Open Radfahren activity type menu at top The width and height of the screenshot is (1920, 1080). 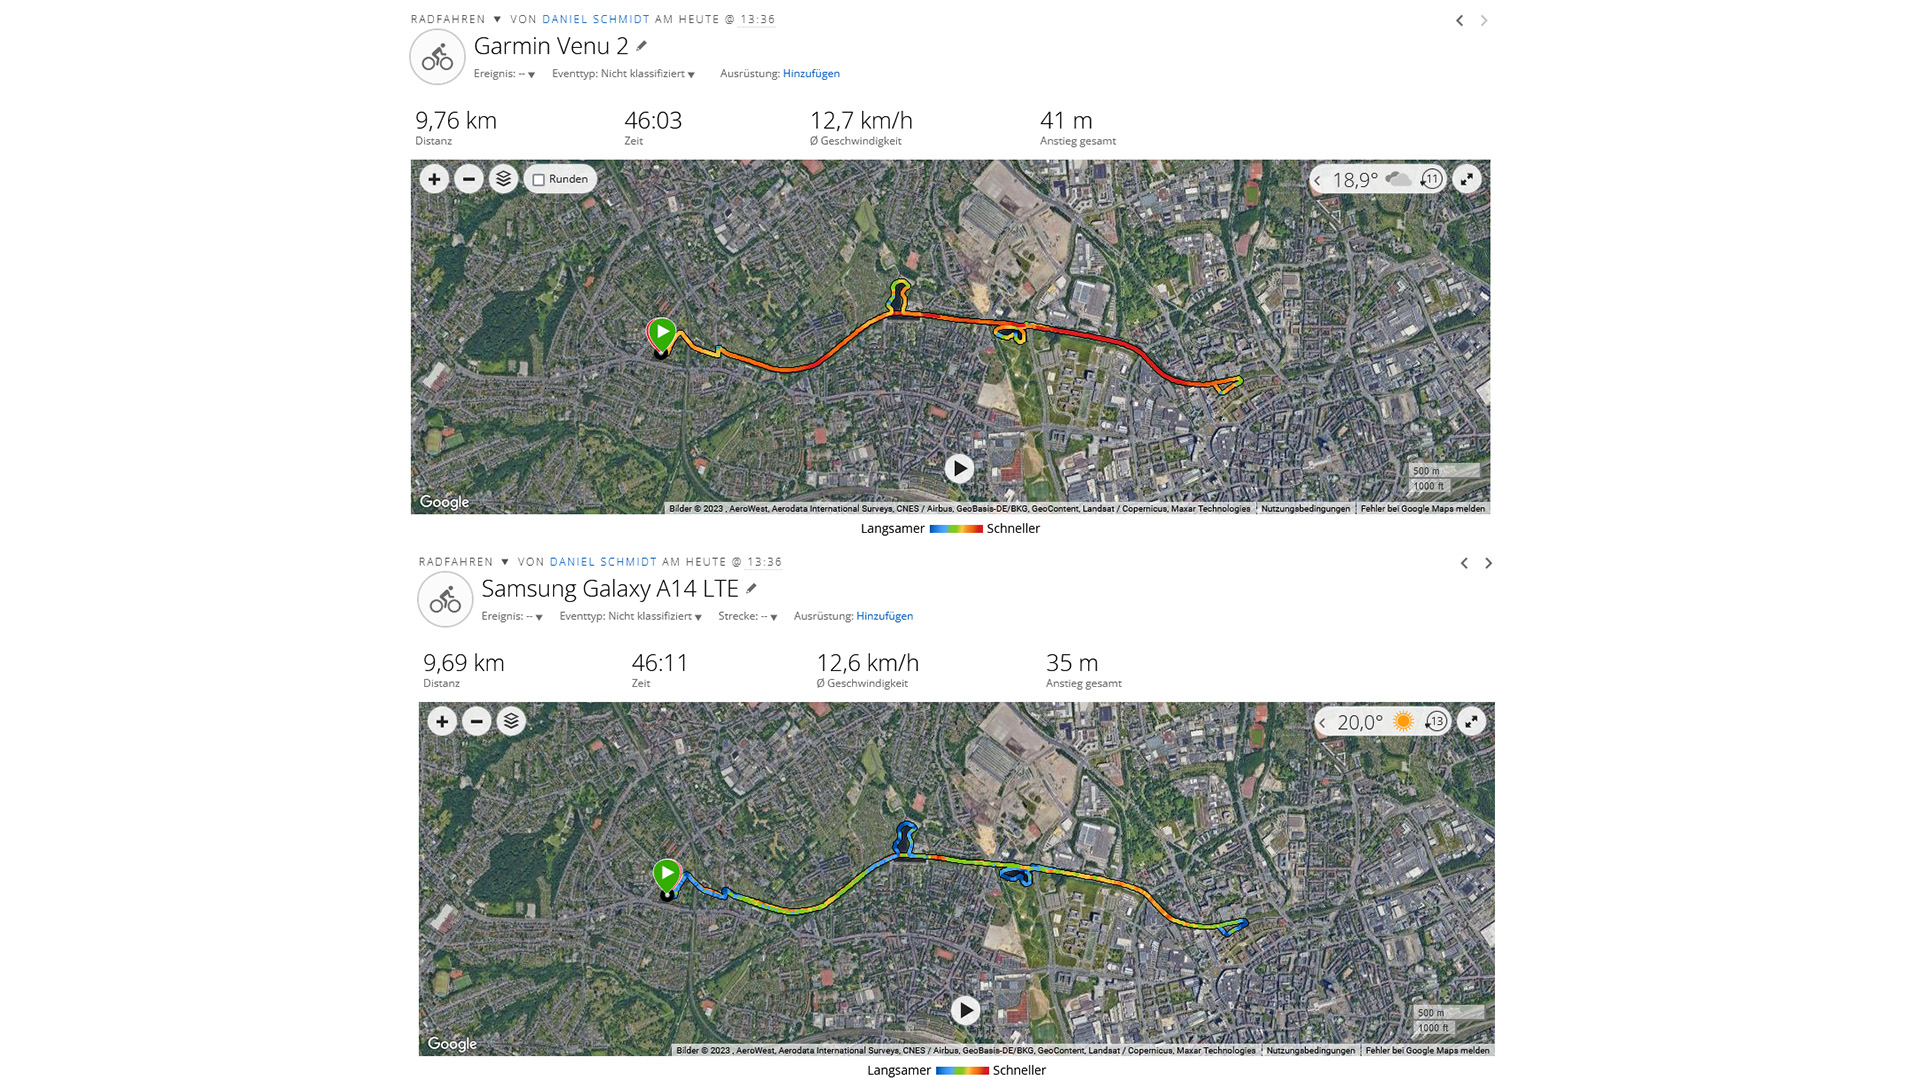pos(497,19)
